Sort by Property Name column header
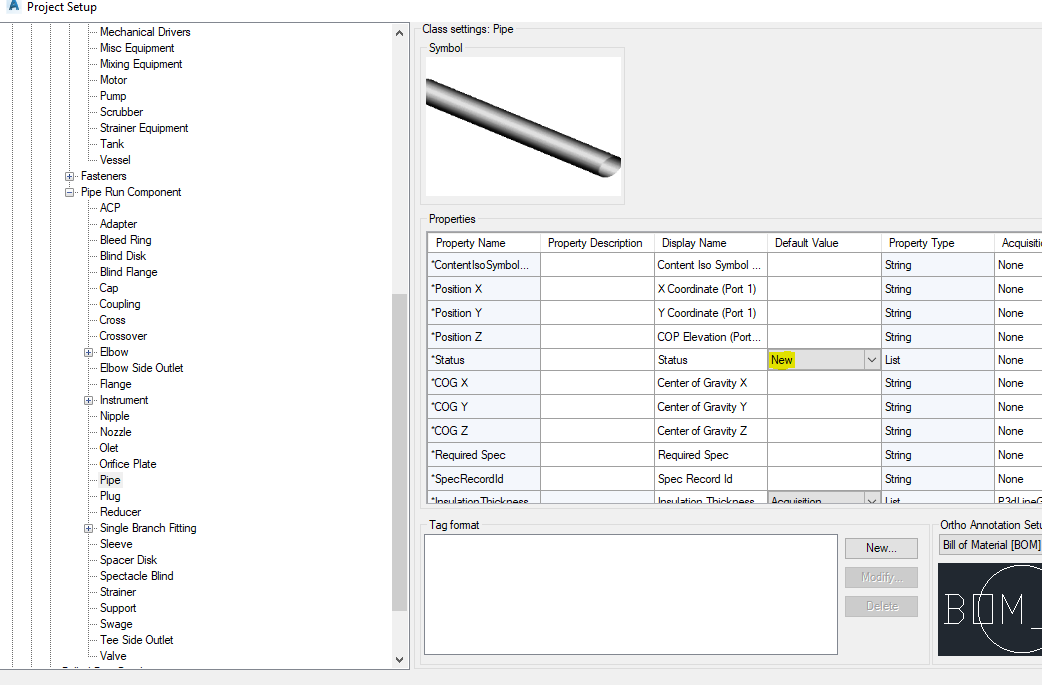The image size is (1042, 685). click(x=484, y=243)
